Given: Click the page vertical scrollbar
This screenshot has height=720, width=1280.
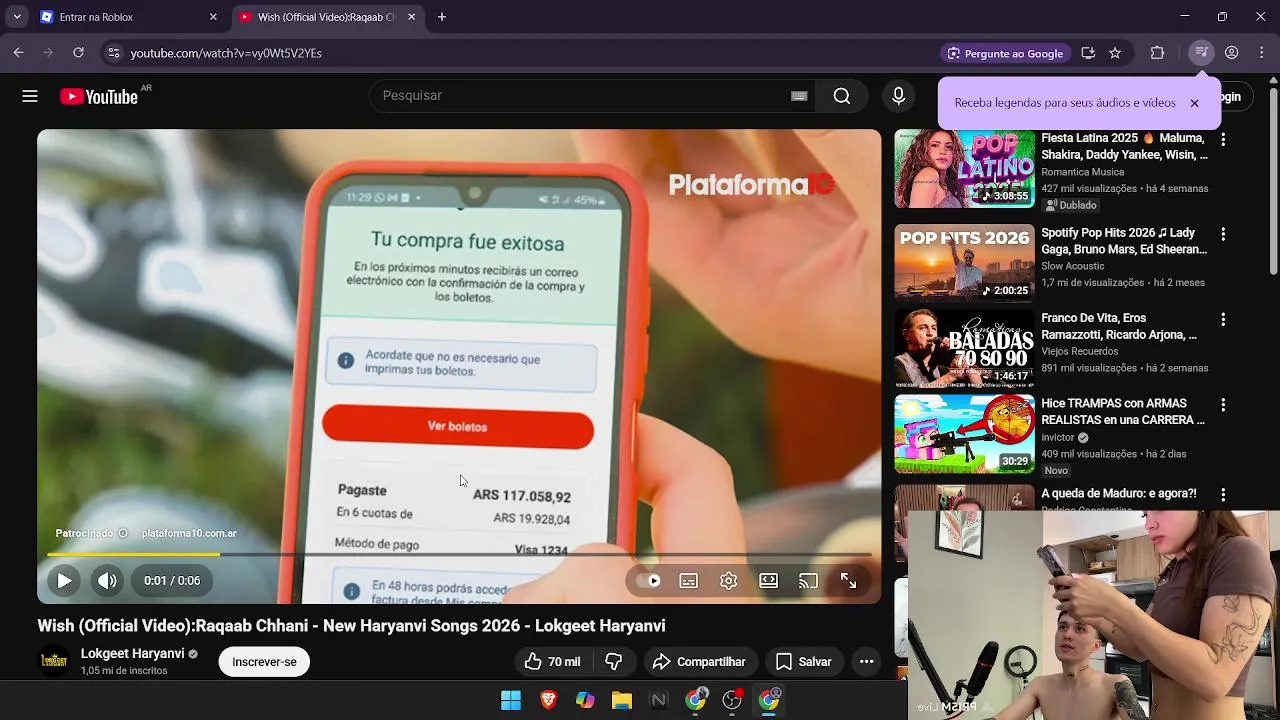Looking at the screenshot, I should 1274,180.
